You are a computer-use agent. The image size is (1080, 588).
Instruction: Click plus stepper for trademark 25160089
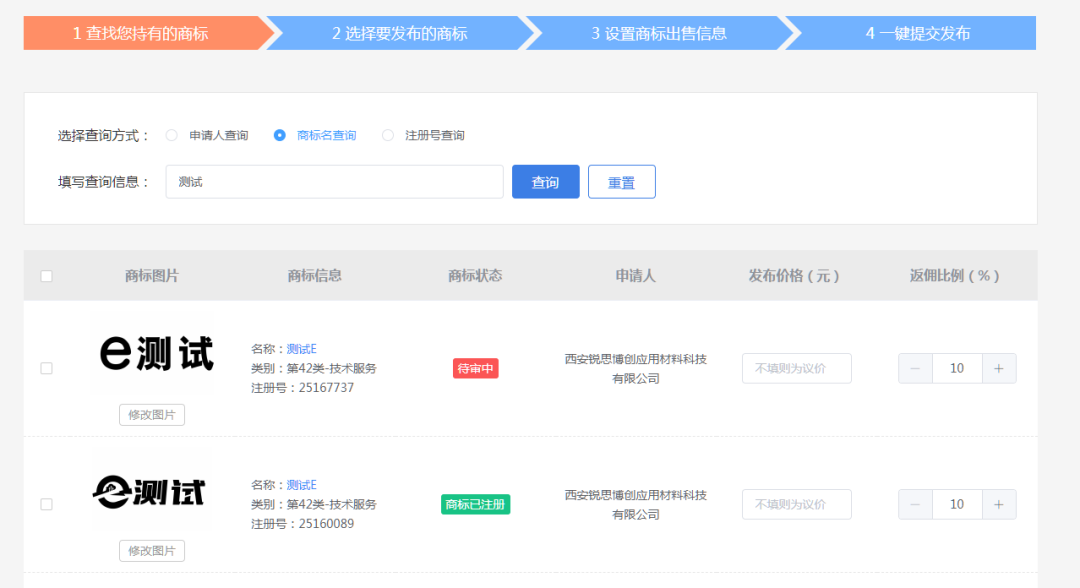coord(999,504)
